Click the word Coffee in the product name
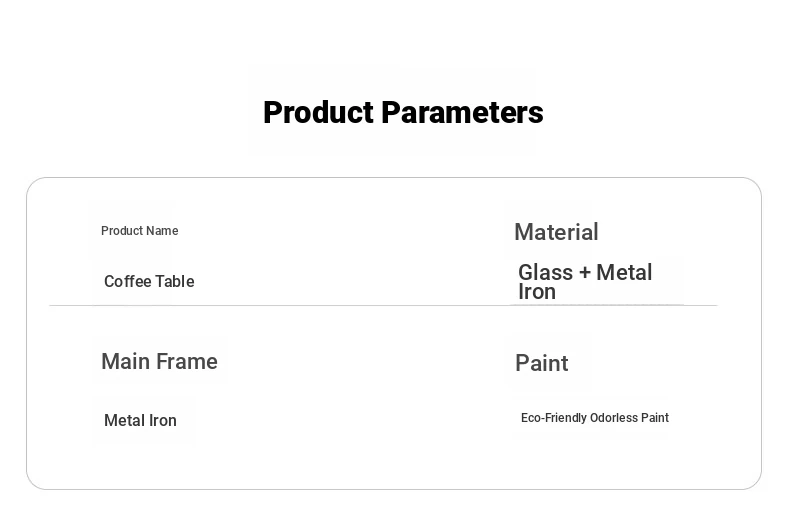This screenshot has width=790, height=512. pos(127,282)
